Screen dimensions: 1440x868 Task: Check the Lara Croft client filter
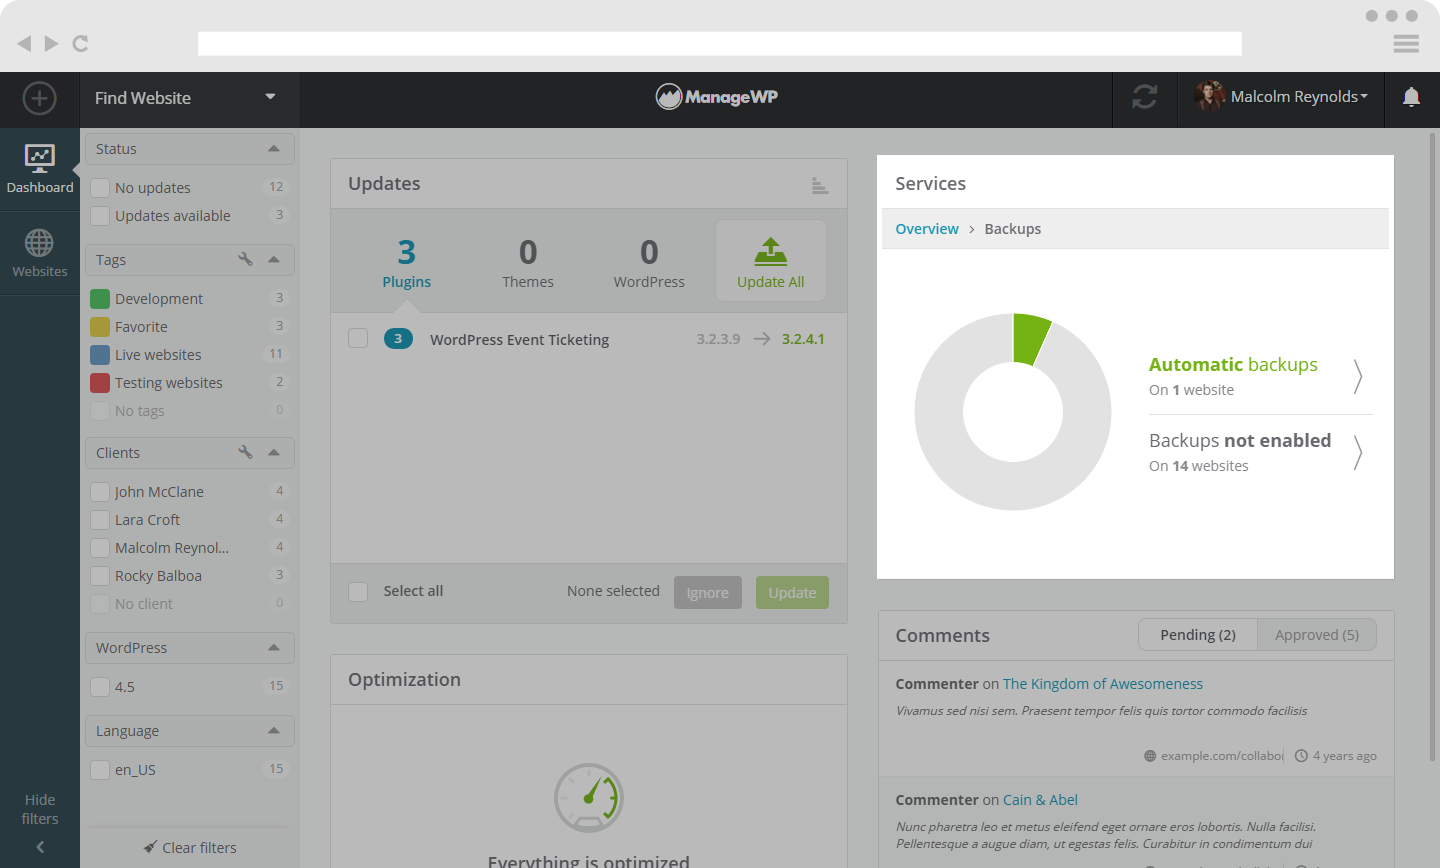[100, 520]
